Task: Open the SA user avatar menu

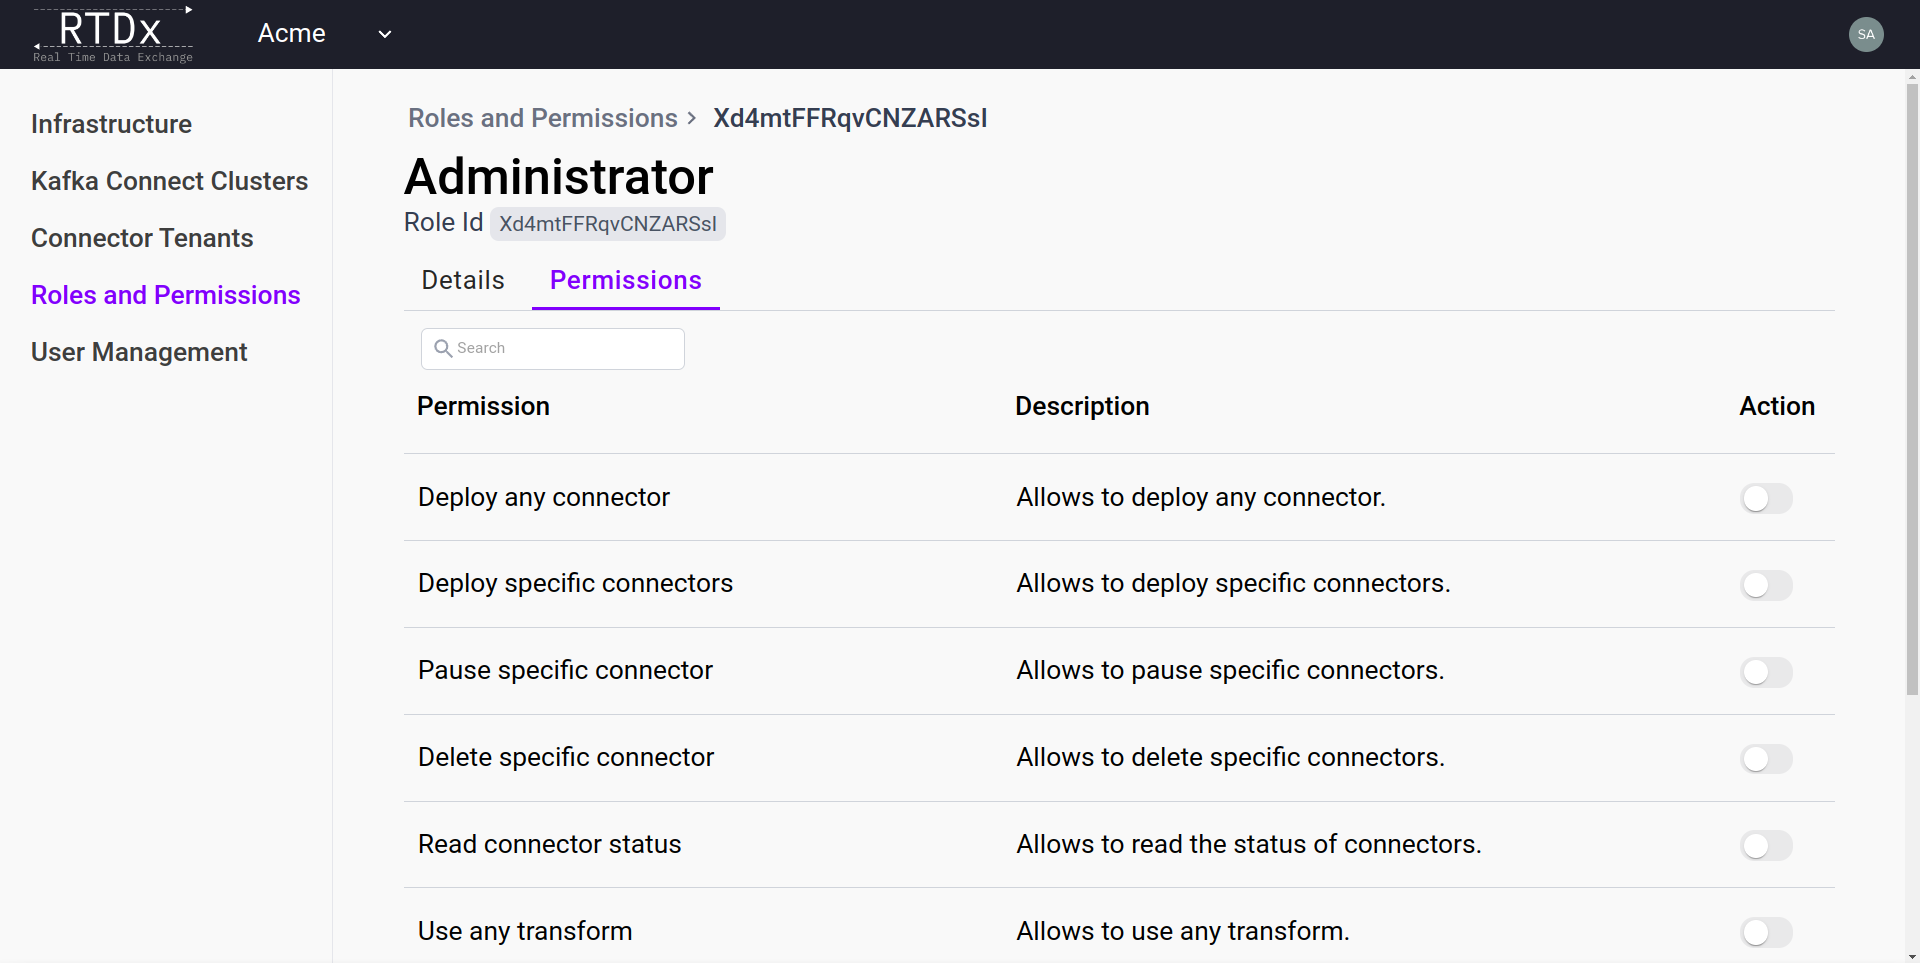Action: (1865, 34)
